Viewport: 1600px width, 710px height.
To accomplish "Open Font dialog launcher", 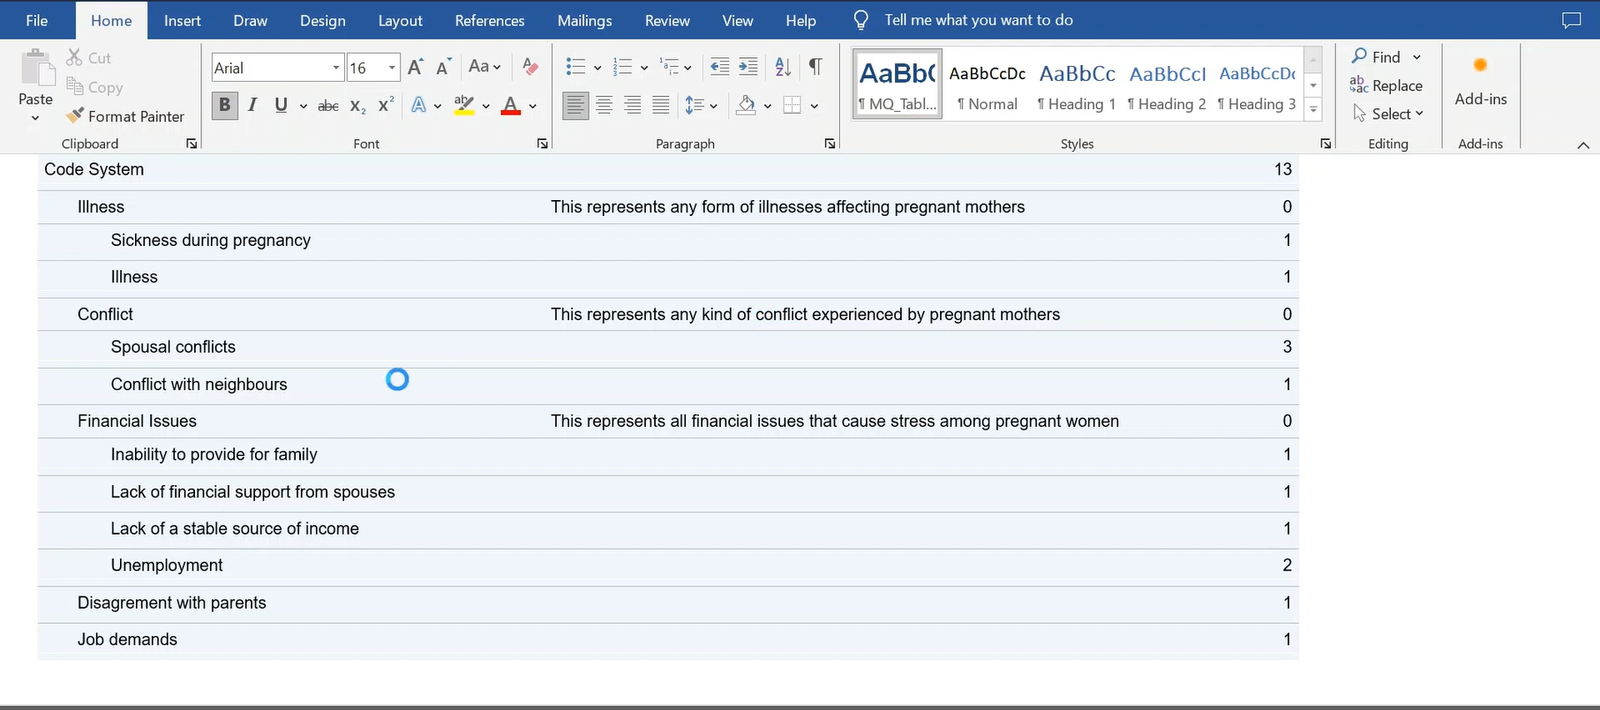I will click(542, 144).
